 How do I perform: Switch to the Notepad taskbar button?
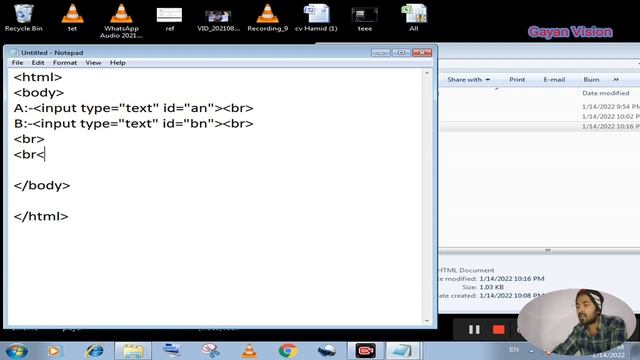click(402, 351)
